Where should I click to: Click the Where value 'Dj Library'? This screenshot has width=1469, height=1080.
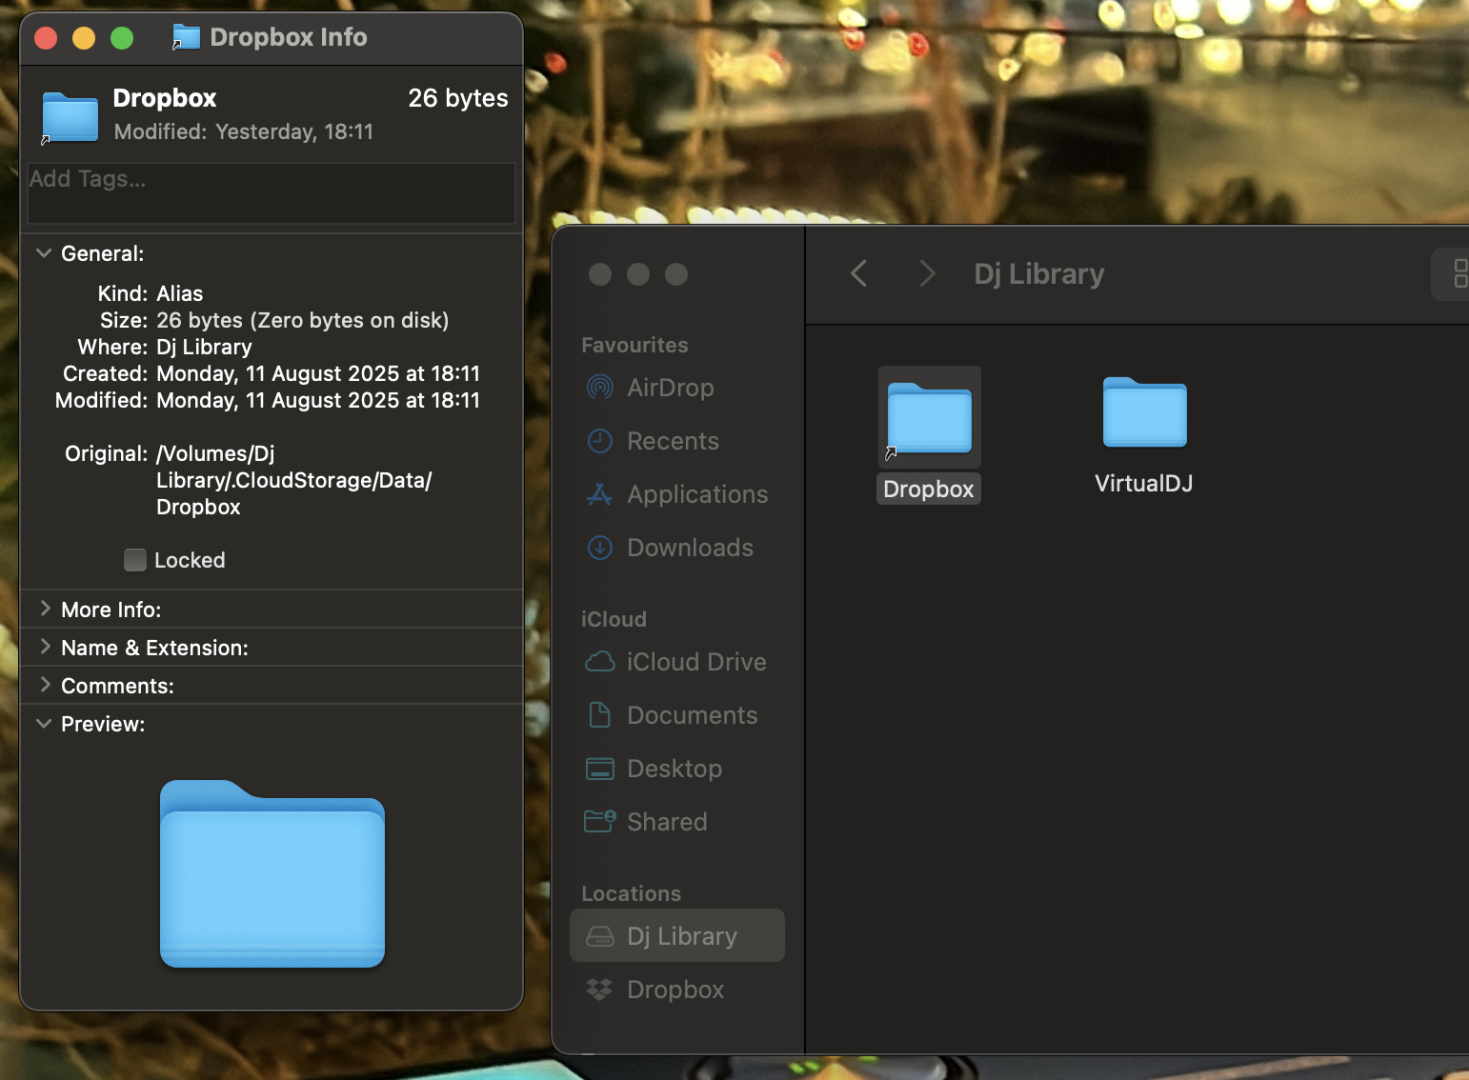coord(204,347)
